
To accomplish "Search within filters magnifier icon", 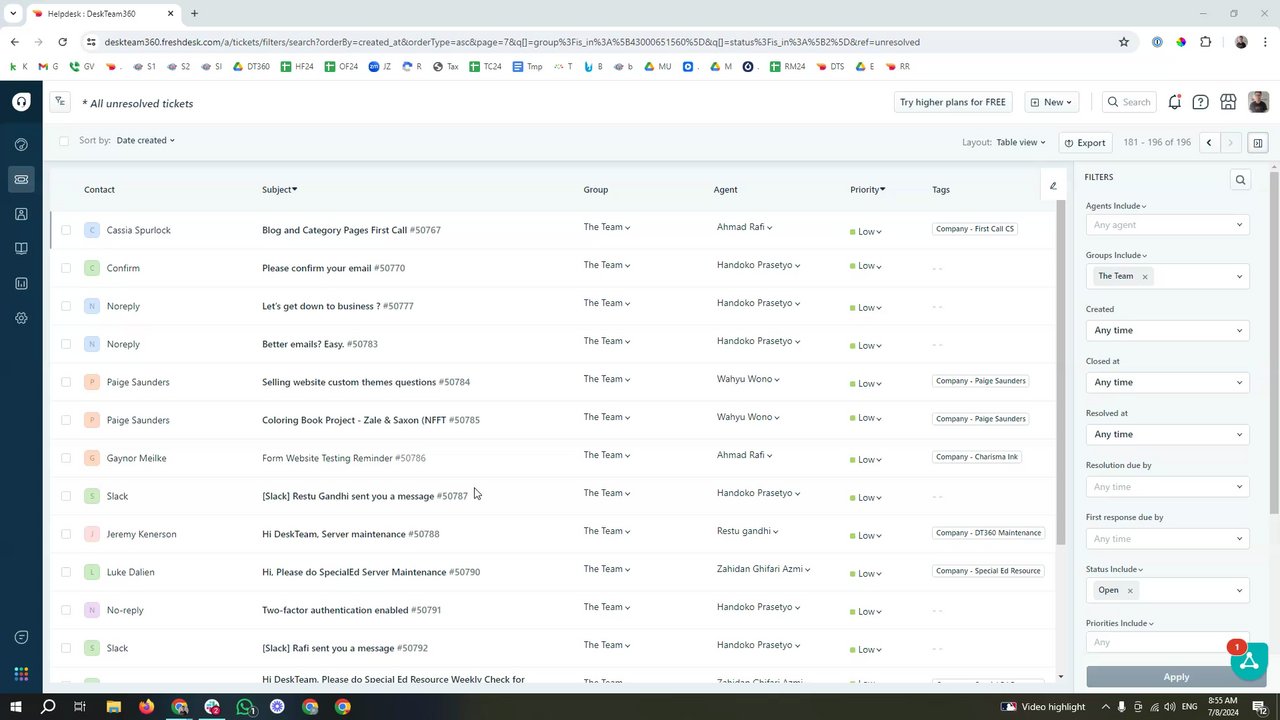I will (x=1240, y=180).
